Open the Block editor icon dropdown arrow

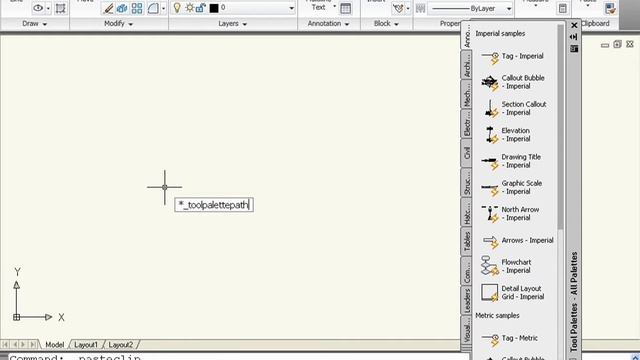pyautogui.click(x=408, y=9)
